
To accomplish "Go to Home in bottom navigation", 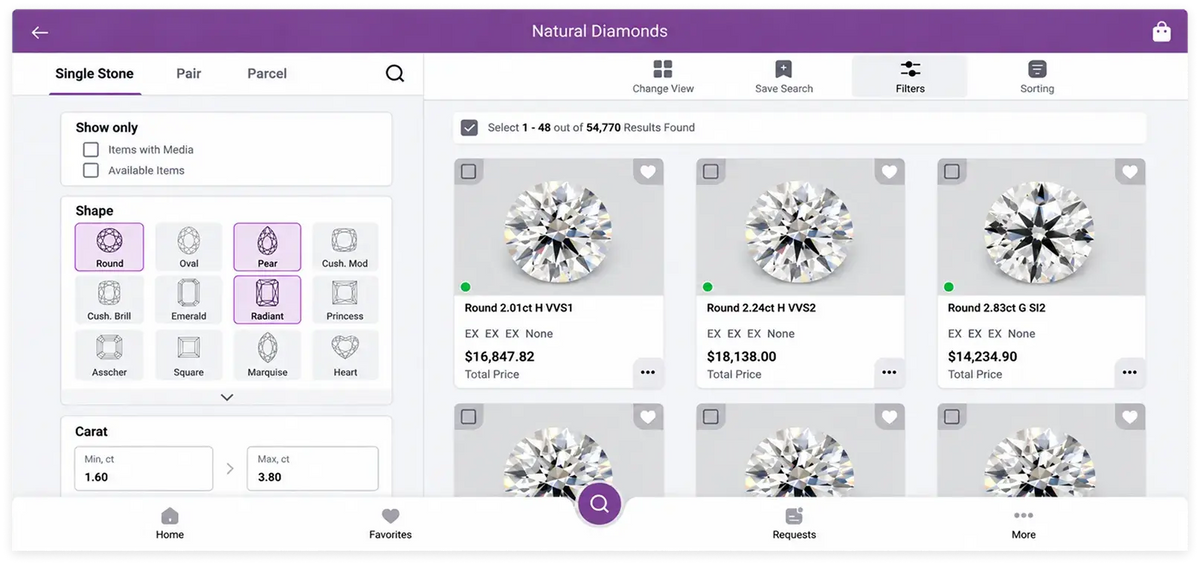I will 170,524.
